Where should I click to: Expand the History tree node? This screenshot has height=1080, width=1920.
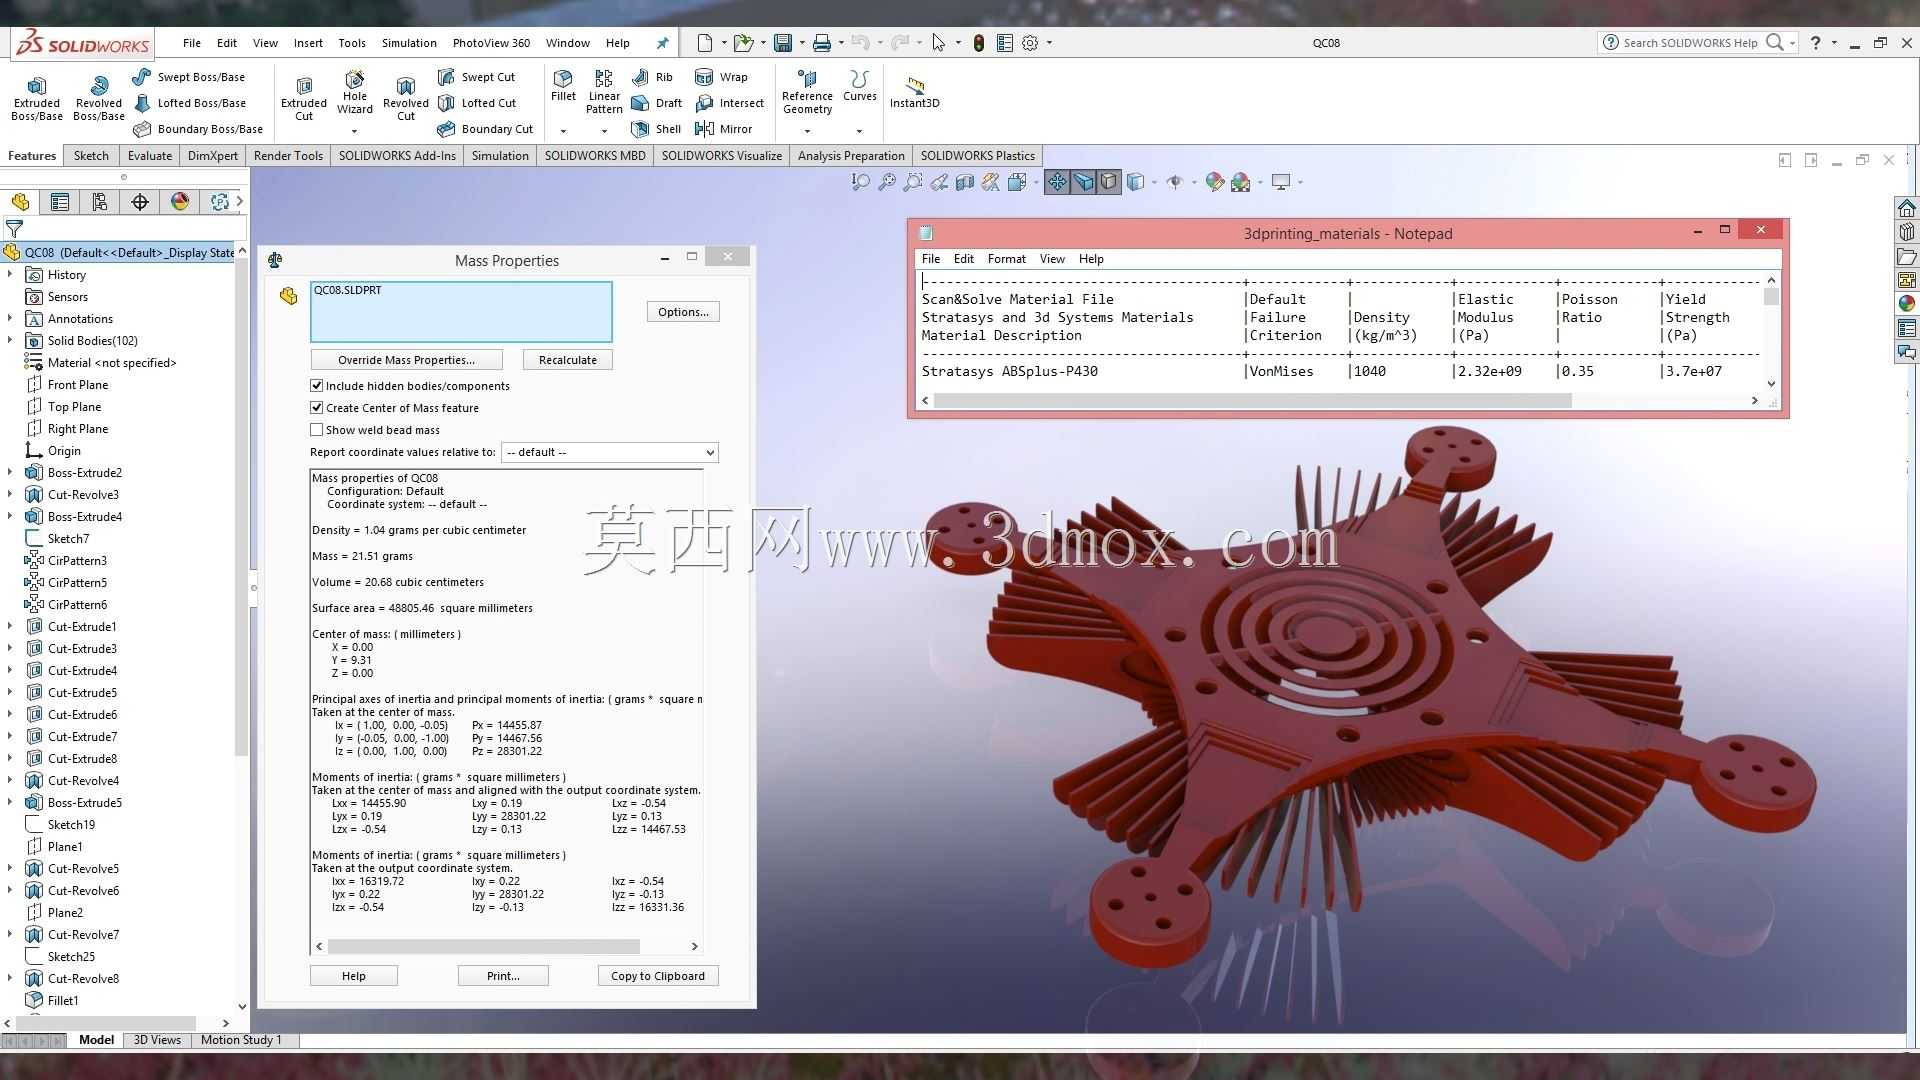(x=10, y=275)
